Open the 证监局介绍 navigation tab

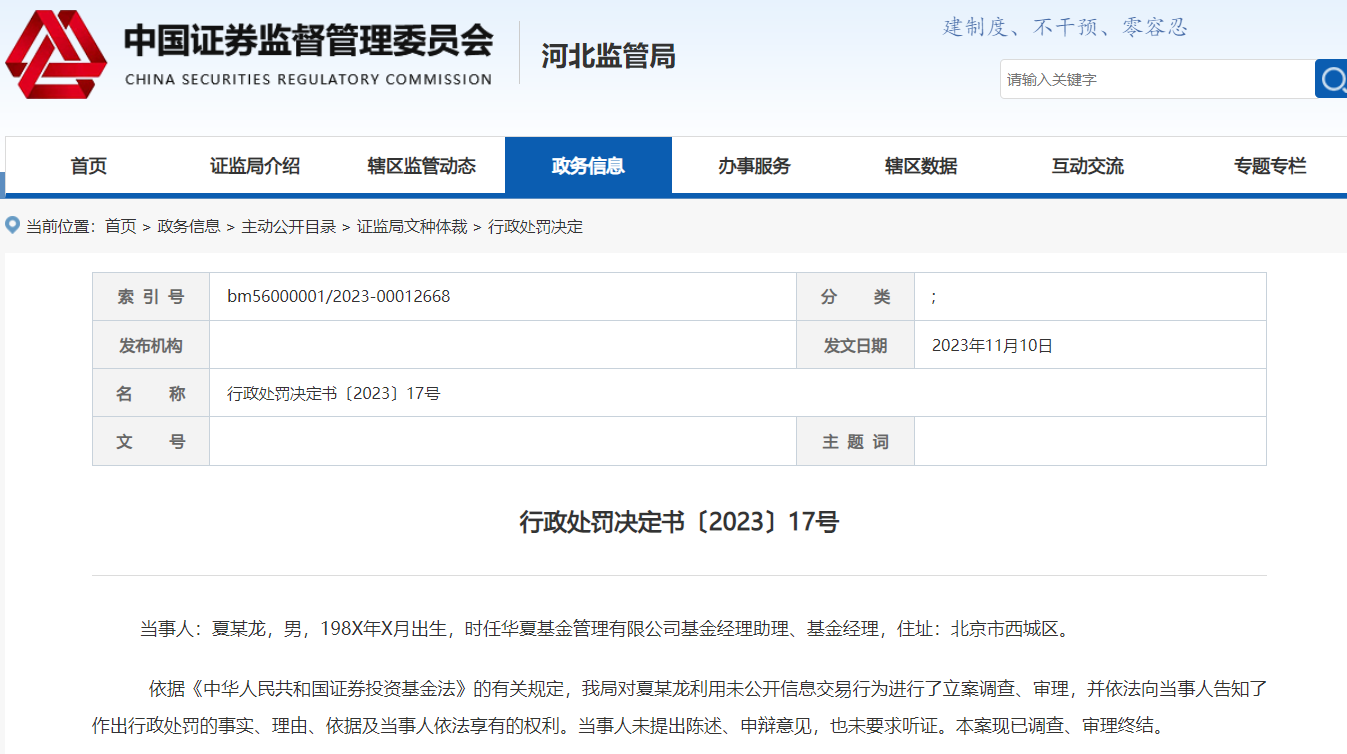255,166
